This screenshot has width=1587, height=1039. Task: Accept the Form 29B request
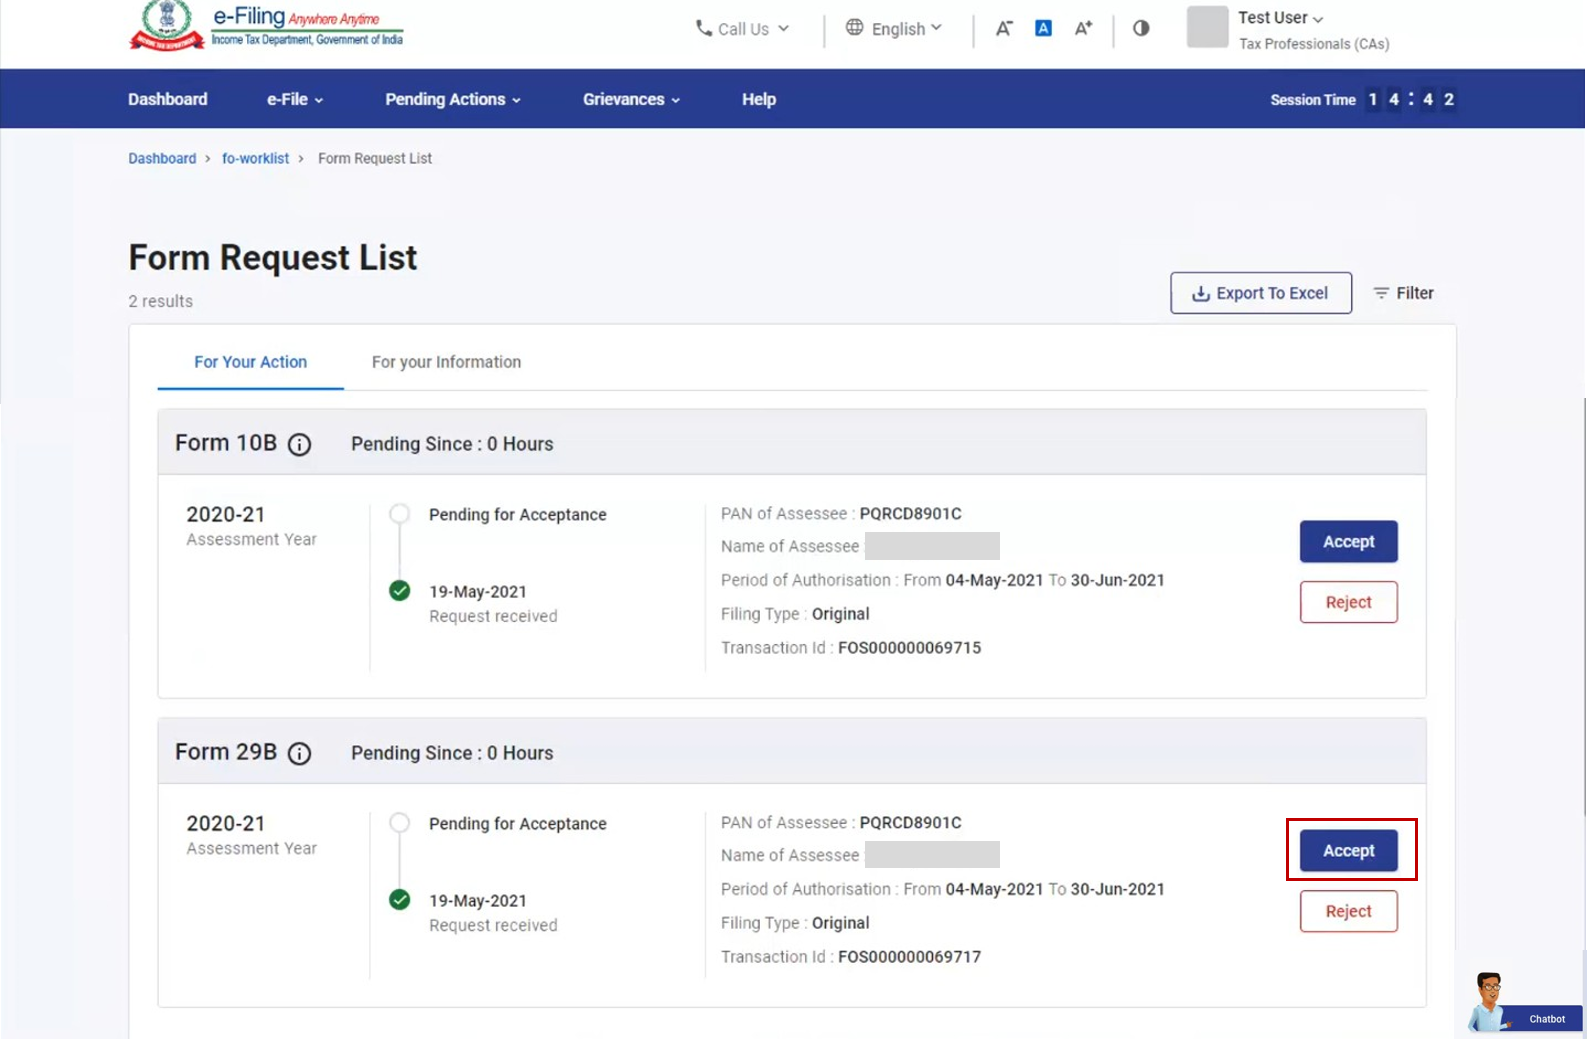coord(1348,851)
